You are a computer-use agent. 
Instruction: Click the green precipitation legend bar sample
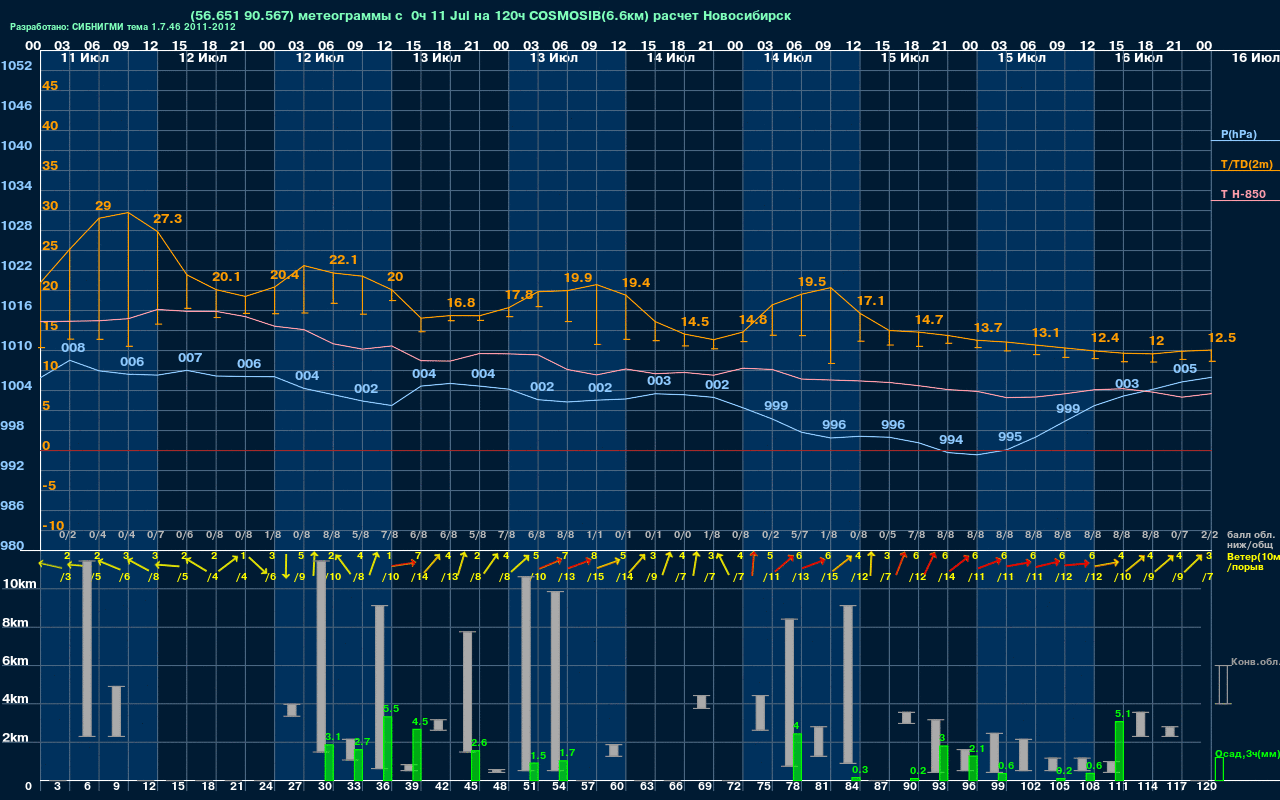pyautogui.click(x=1219, y=769)
